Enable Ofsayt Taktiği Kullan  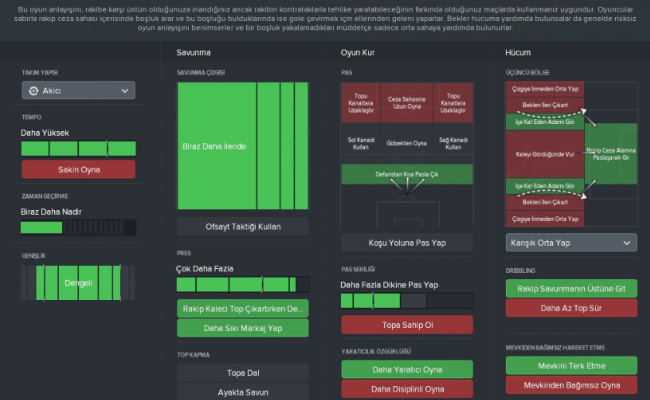pos(243,227)
